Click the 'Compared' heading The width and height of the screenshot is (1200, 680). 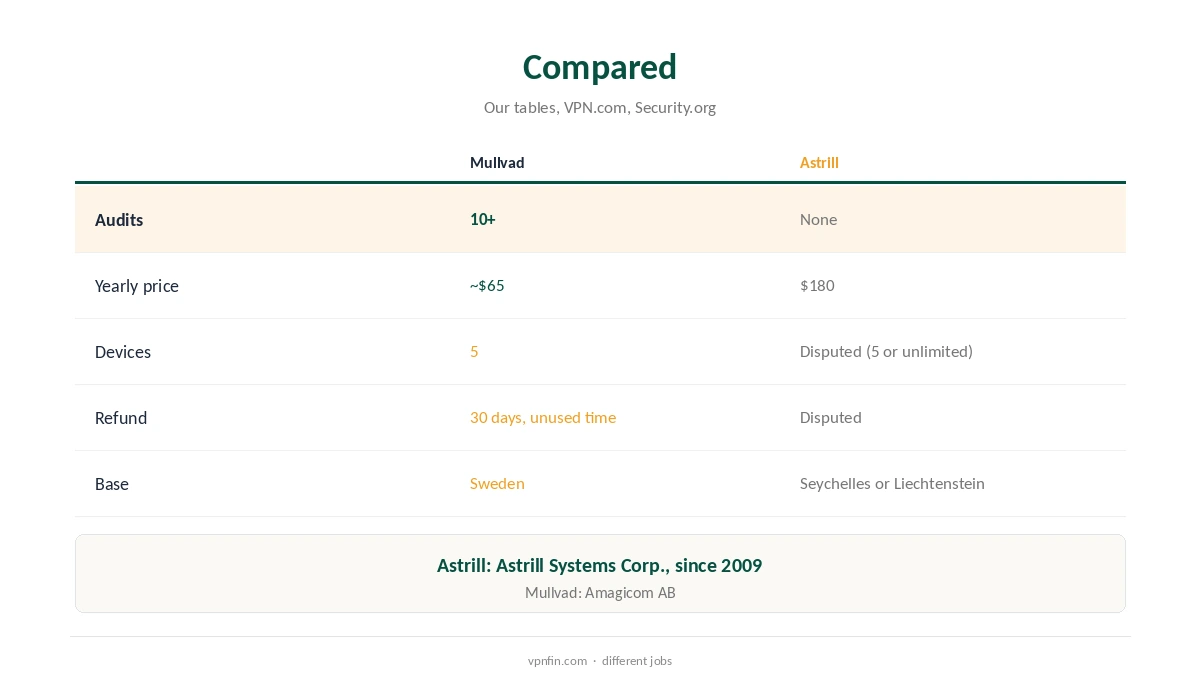pos(600,67)
